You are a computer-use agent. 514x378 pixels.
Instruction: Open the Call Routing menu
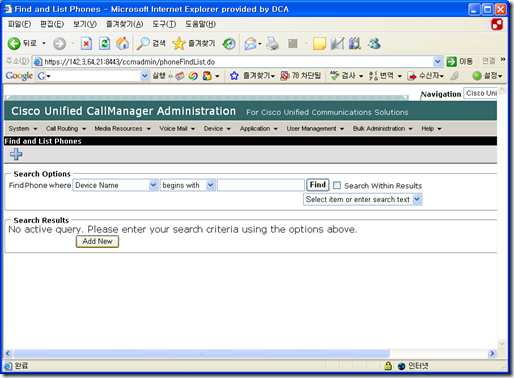pyautogui.click(x=66, y=129)
